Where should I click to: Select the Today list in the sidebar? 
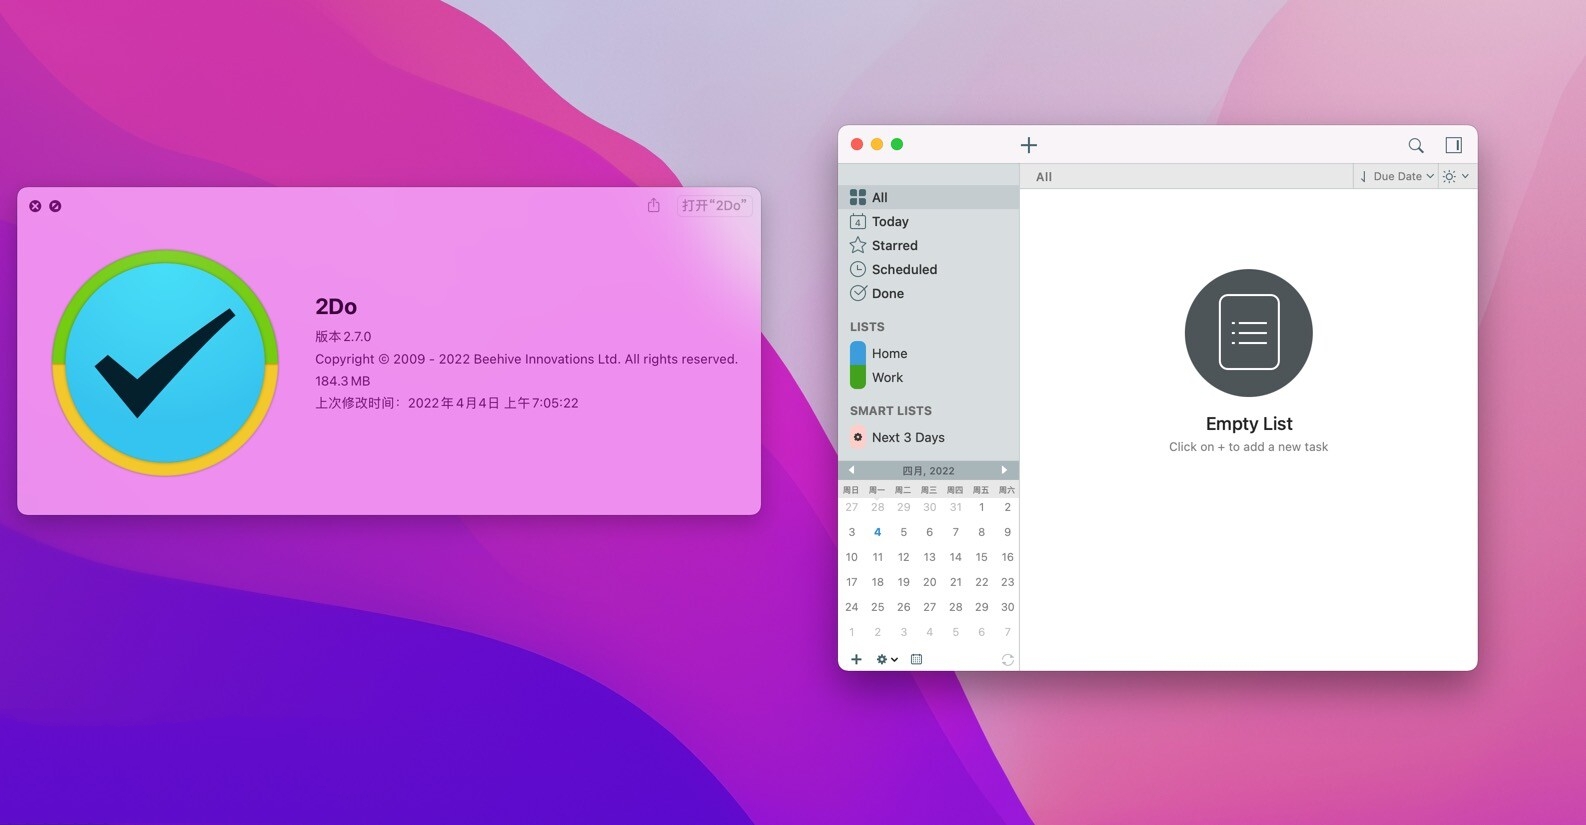(x=928, y=221)
